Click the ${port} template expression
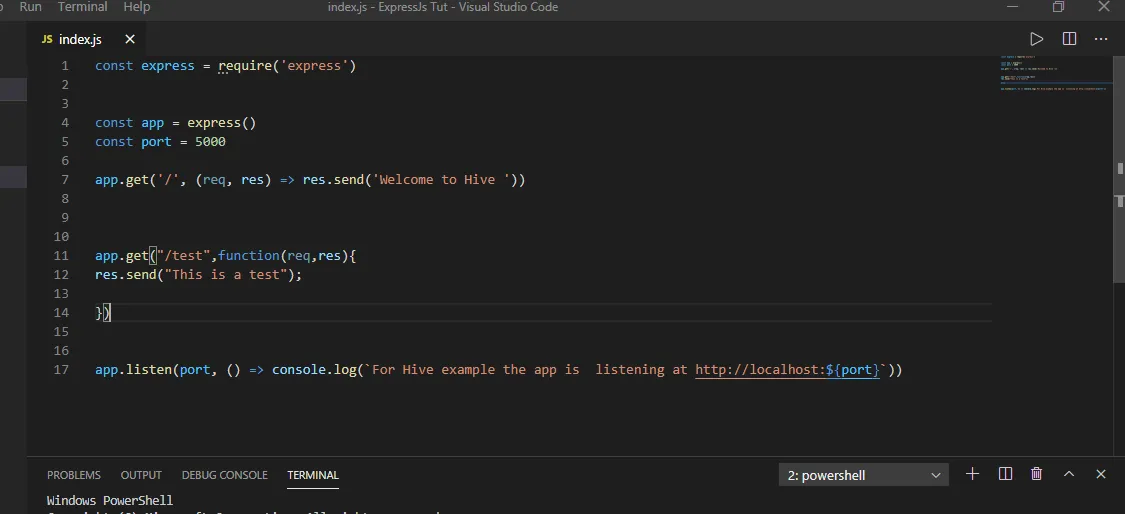This screenshot has width=1125, height=514. (852, 370)
